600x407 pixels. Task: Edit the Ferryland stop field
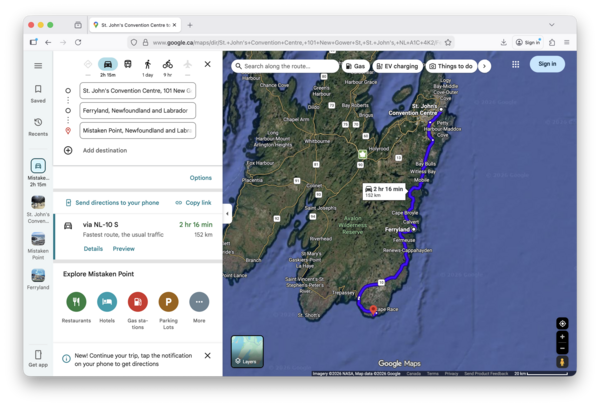click(x=138, y=111)
